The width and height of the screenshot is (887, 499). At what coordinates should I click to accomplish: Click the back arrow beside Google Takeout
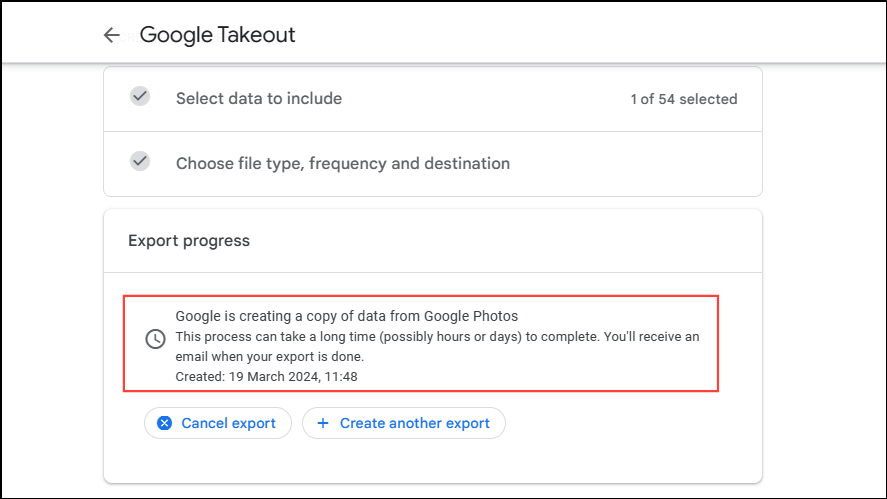pyautogui.click(x=111, y=35)
